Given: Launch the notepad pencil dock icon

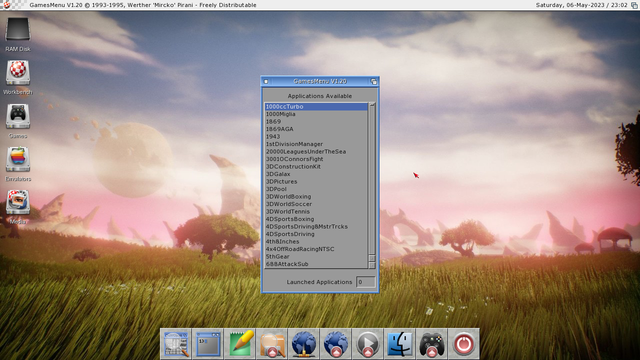Looking at the screenshot, I should [240, 344].
